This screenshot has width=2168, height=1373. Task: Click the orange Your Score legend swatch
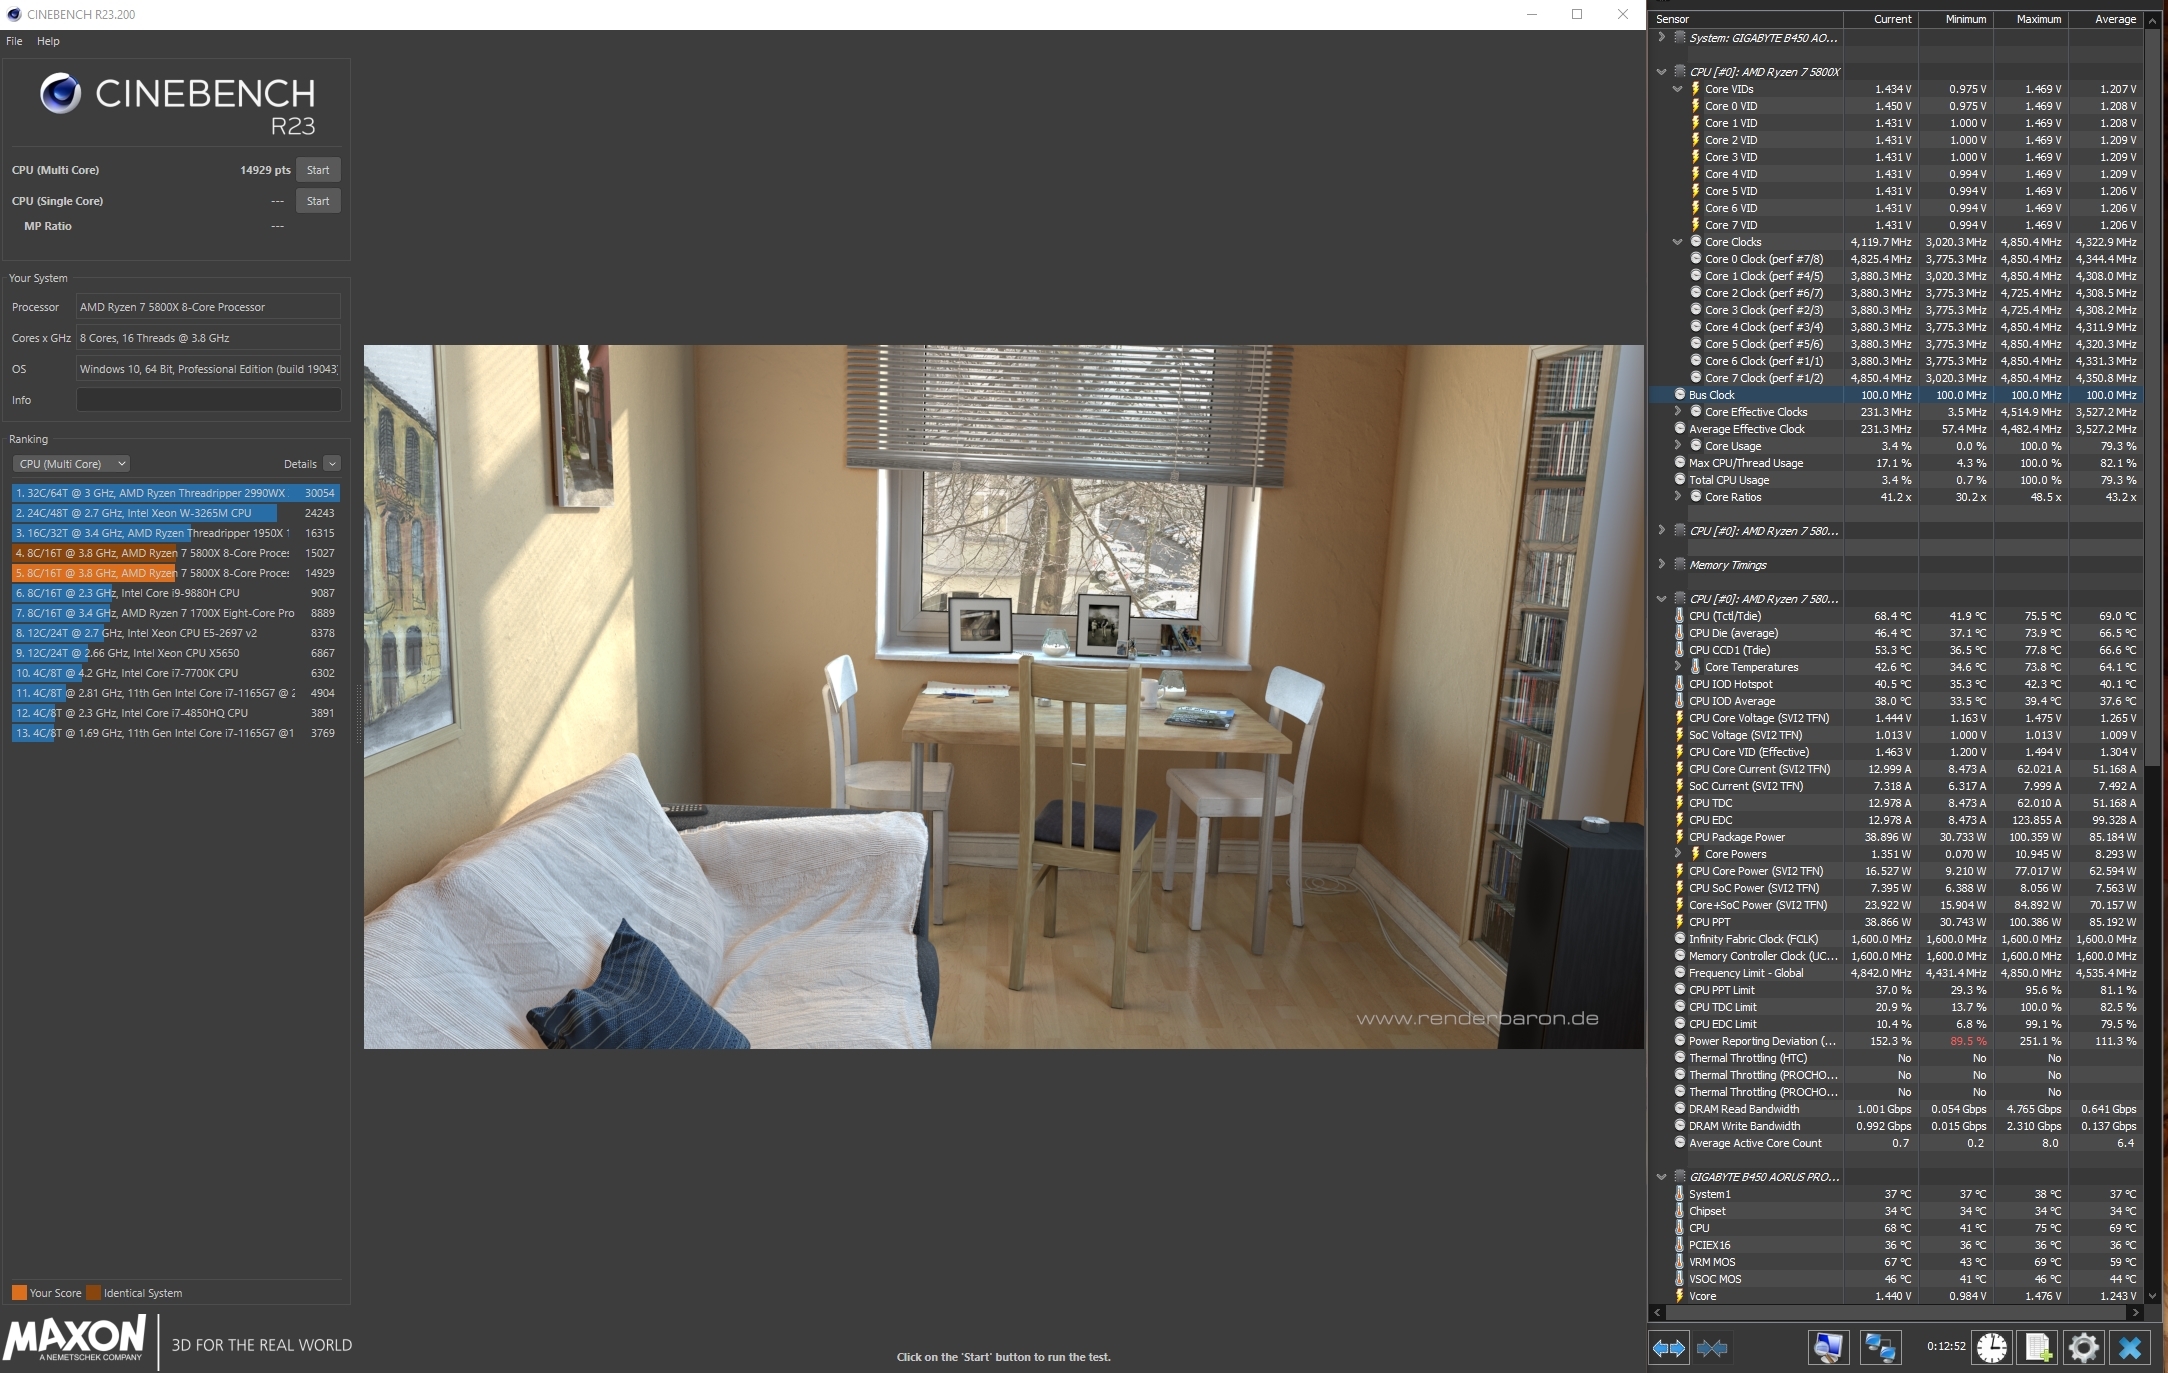point(19,1292)
